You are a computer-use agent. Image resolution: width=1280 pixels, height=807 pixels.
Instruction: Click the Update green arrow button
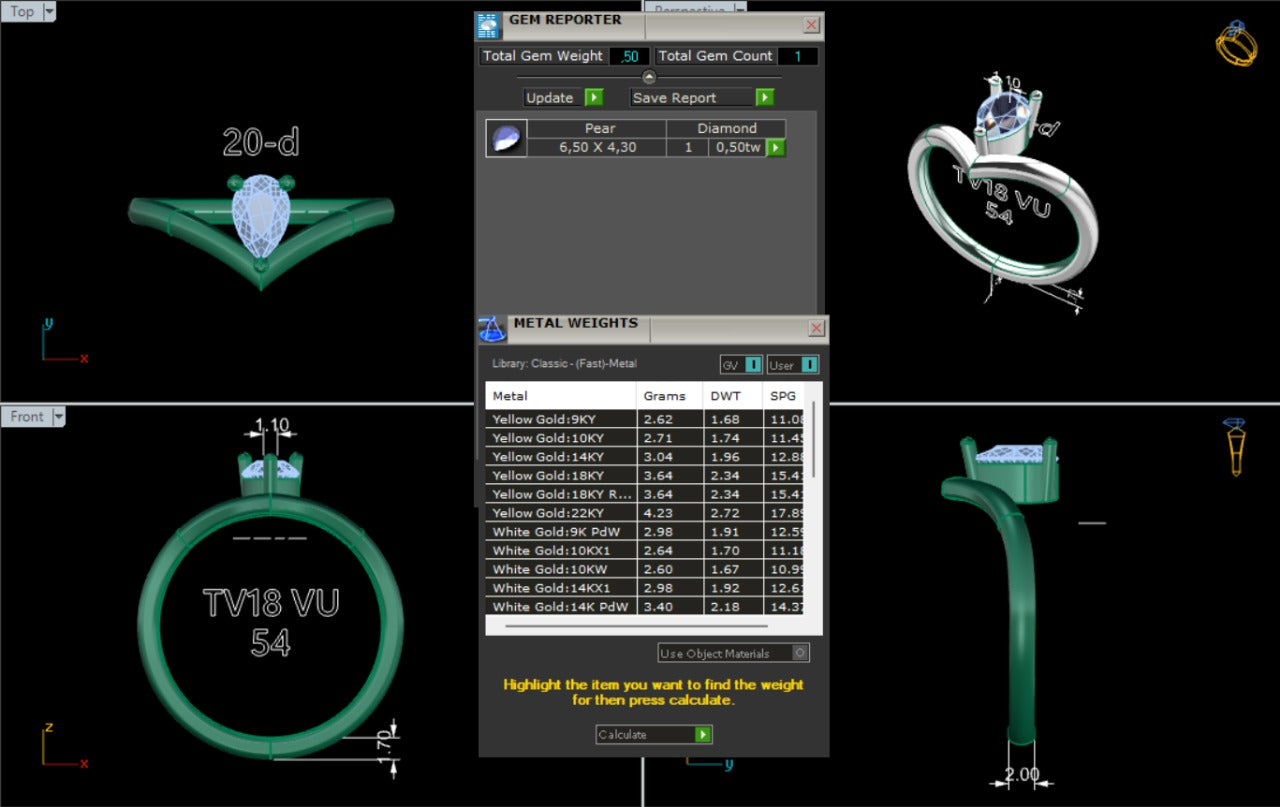(x=594, y=97)
